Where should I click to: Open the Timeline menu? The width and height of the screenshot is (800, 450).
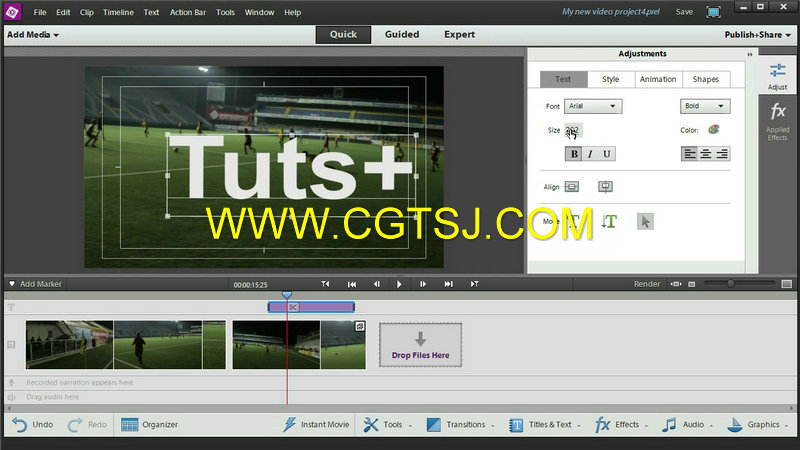118,12
